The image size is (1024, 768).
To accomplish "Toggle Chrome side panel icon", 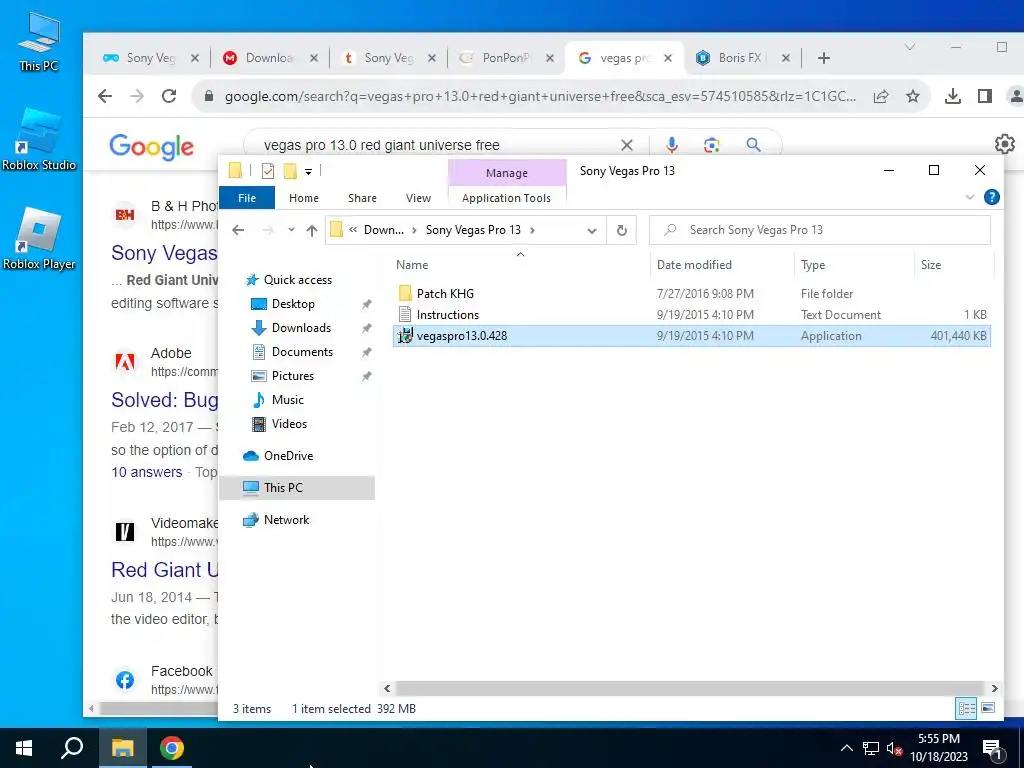I will pyautogui.click(x=985, y=97).
